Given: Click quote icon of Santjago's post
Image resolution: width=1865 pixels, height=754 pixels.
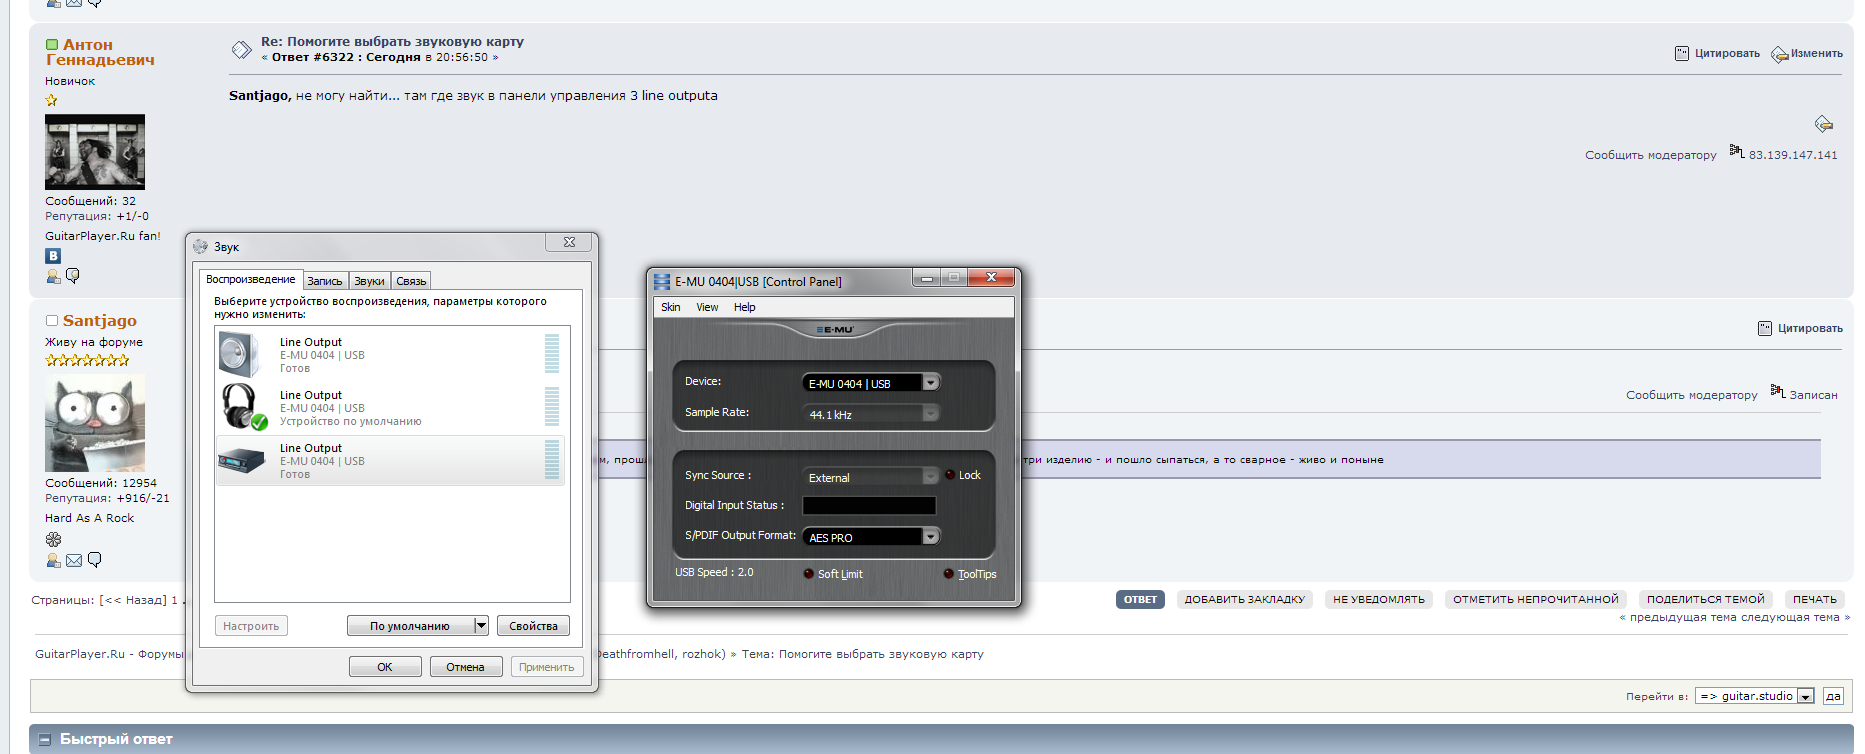Looking at the screenshot, I should click(1765, 328).
